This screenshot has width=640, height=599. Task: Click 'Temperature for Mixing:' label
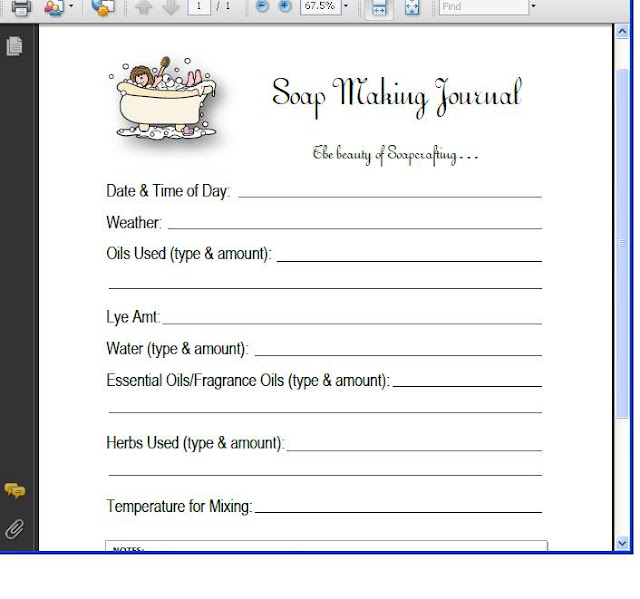[179, 506]
